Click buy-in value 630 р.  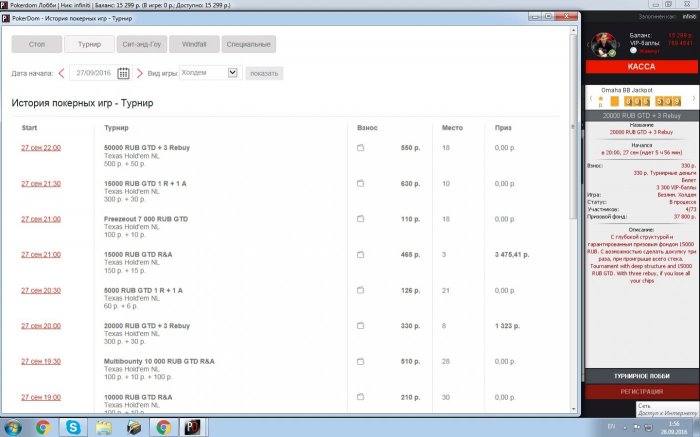coord(410,183)
